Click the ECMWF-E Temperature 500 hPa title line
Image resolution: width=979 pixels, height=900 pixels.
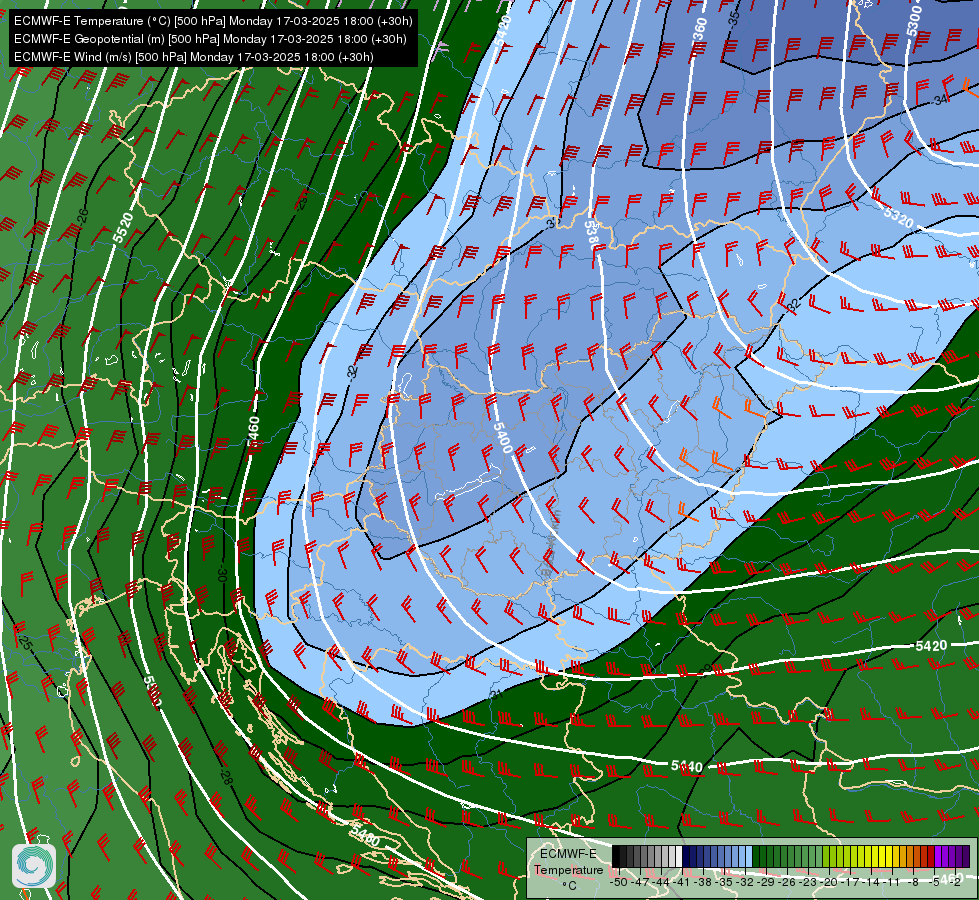point(213,21)
